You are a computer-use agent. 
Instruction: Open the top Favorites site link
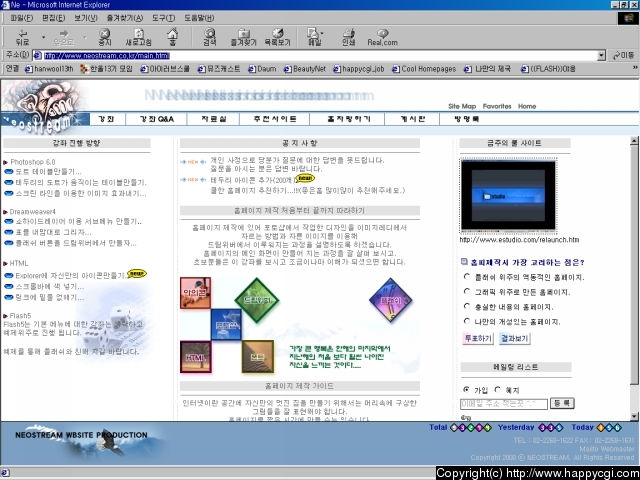click(497, 106)
